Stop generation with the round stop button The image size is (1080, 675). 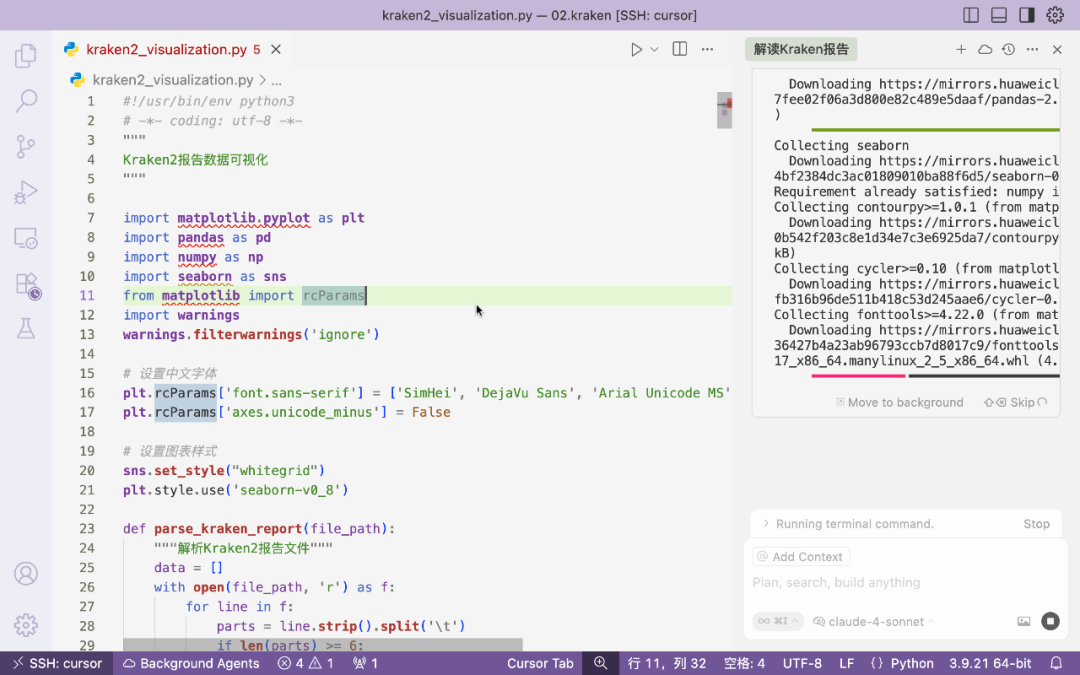1050,621
